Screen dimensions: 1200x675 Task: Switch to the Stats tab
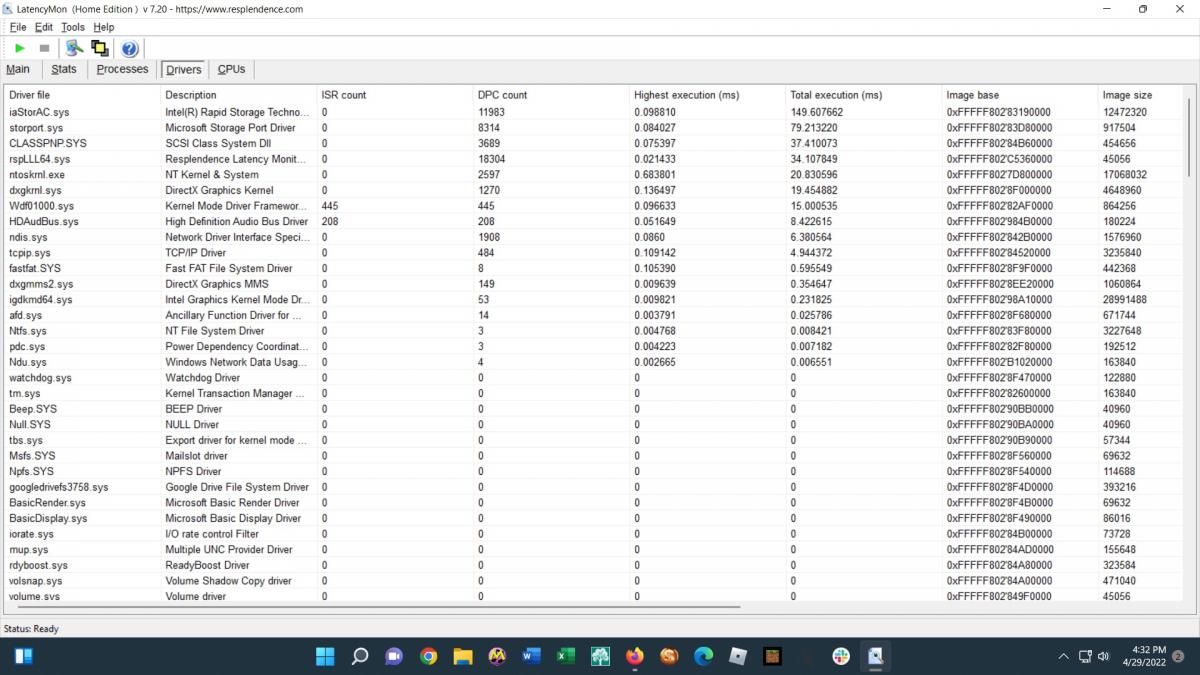tap(64, 69)
